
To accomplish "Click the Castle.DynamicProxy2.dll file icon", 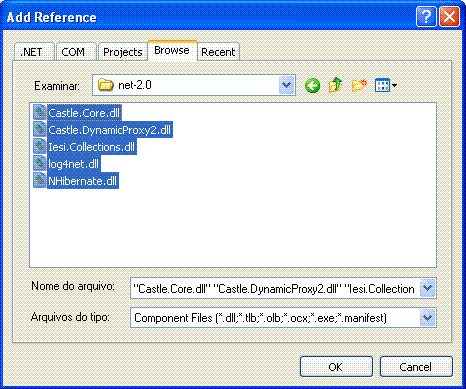I will (x=40, y=130).
